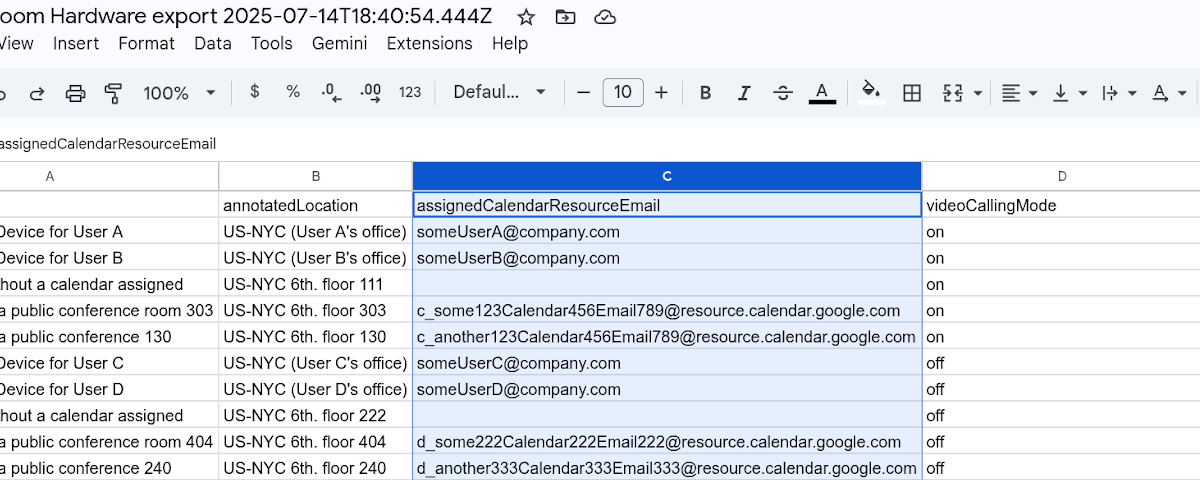1200x480 pixels.
Task: Open the font family dropdown
Action: (499, 92)
